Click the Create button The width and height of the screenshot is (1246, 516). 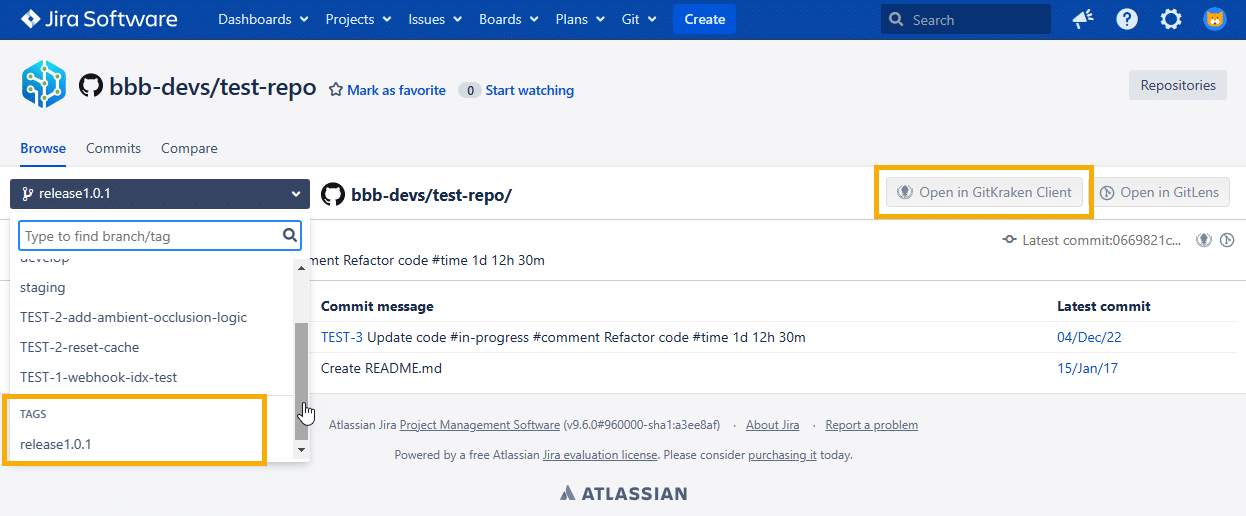pyautogui.click(x=705, y=19)
